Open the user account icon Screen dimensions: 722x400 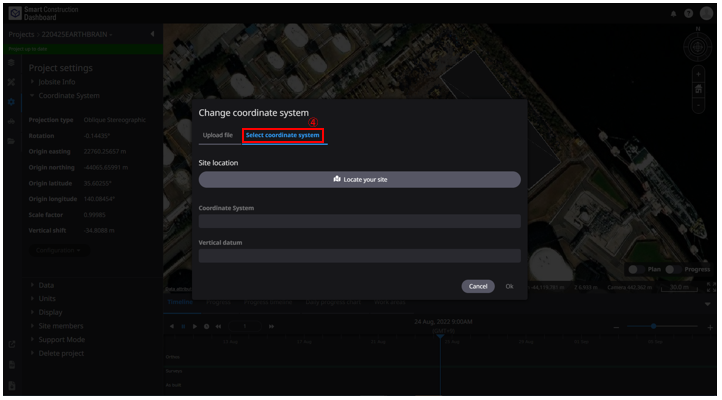(x=706, y=14)
